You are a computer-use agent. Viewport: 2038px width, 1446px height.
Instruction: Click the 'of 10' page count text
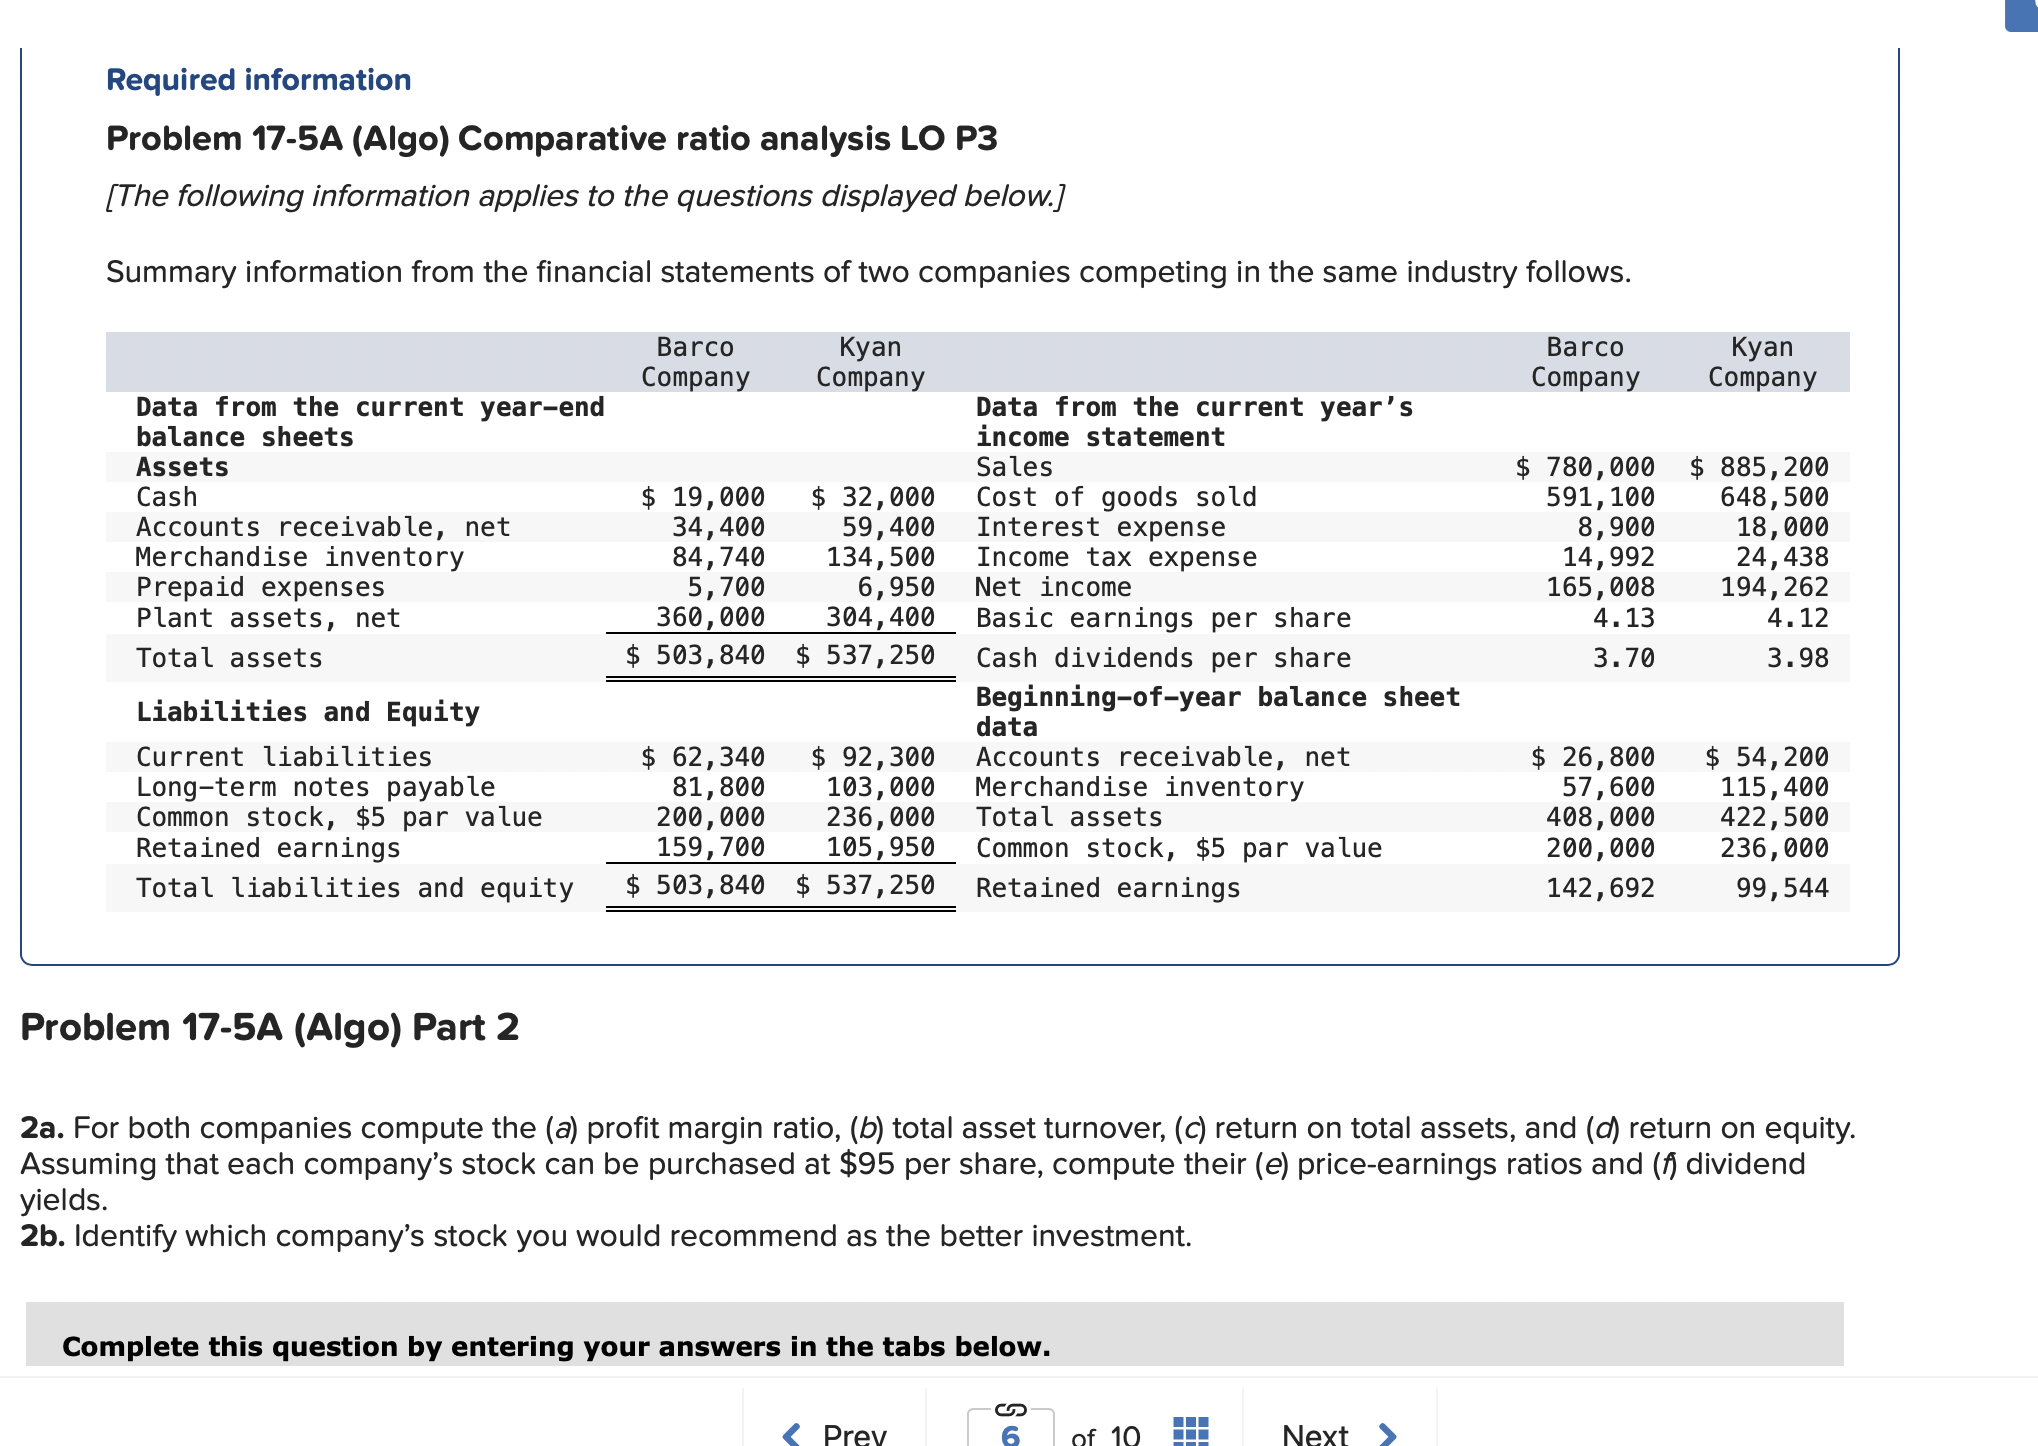pyautogui.click(x=1105, y=1436)
